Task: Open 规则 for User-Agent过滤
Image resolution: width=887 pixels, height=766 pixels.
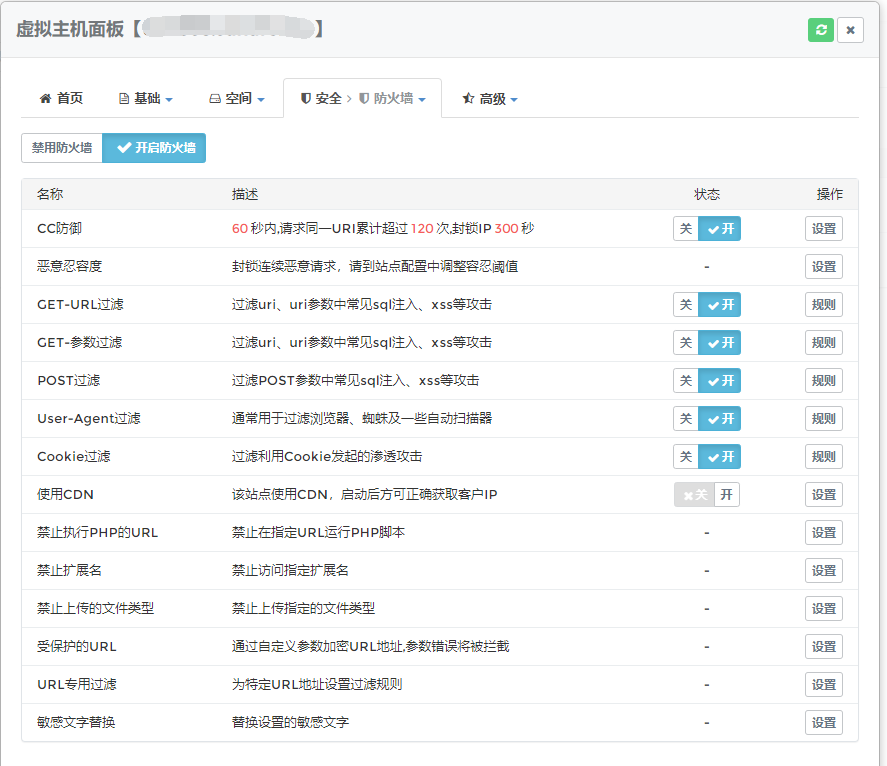Action: (824, 418)
